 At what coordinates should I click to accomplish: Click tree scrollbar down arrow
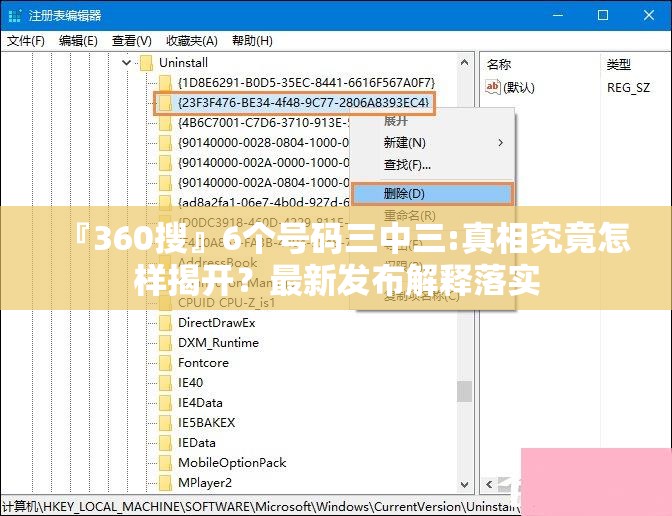point(465,485)
